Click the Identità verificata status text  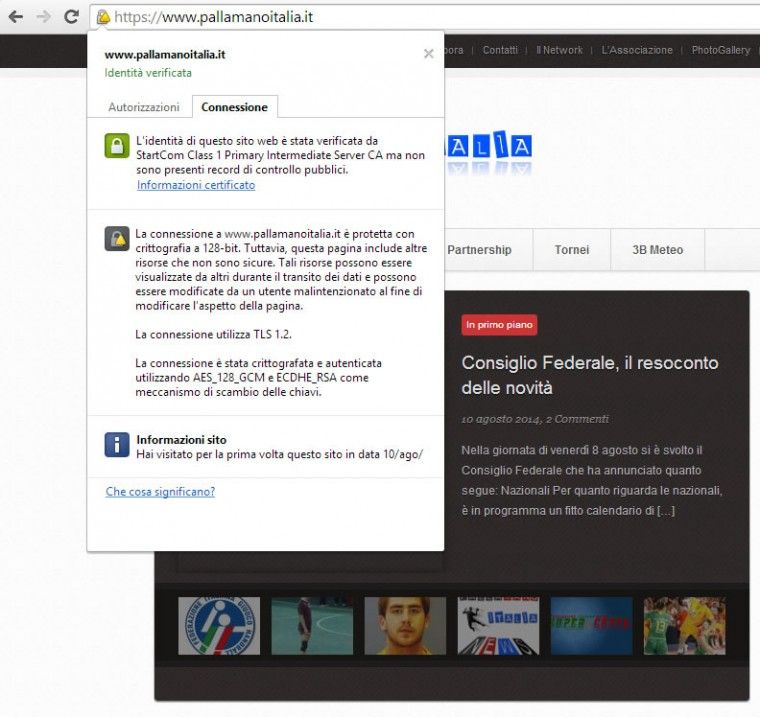(x=148, y=73)
